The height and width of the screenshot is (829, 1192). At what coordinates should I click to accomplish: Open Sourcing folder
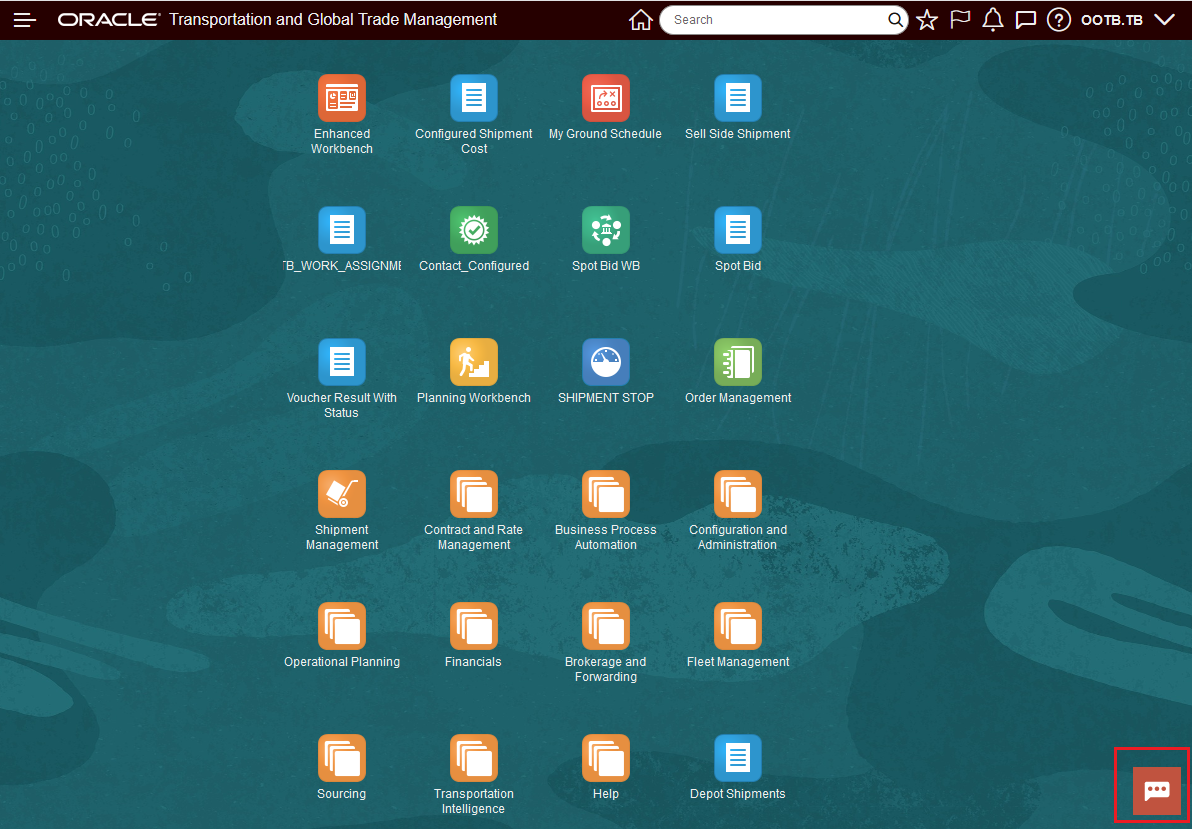coord(342,758)
